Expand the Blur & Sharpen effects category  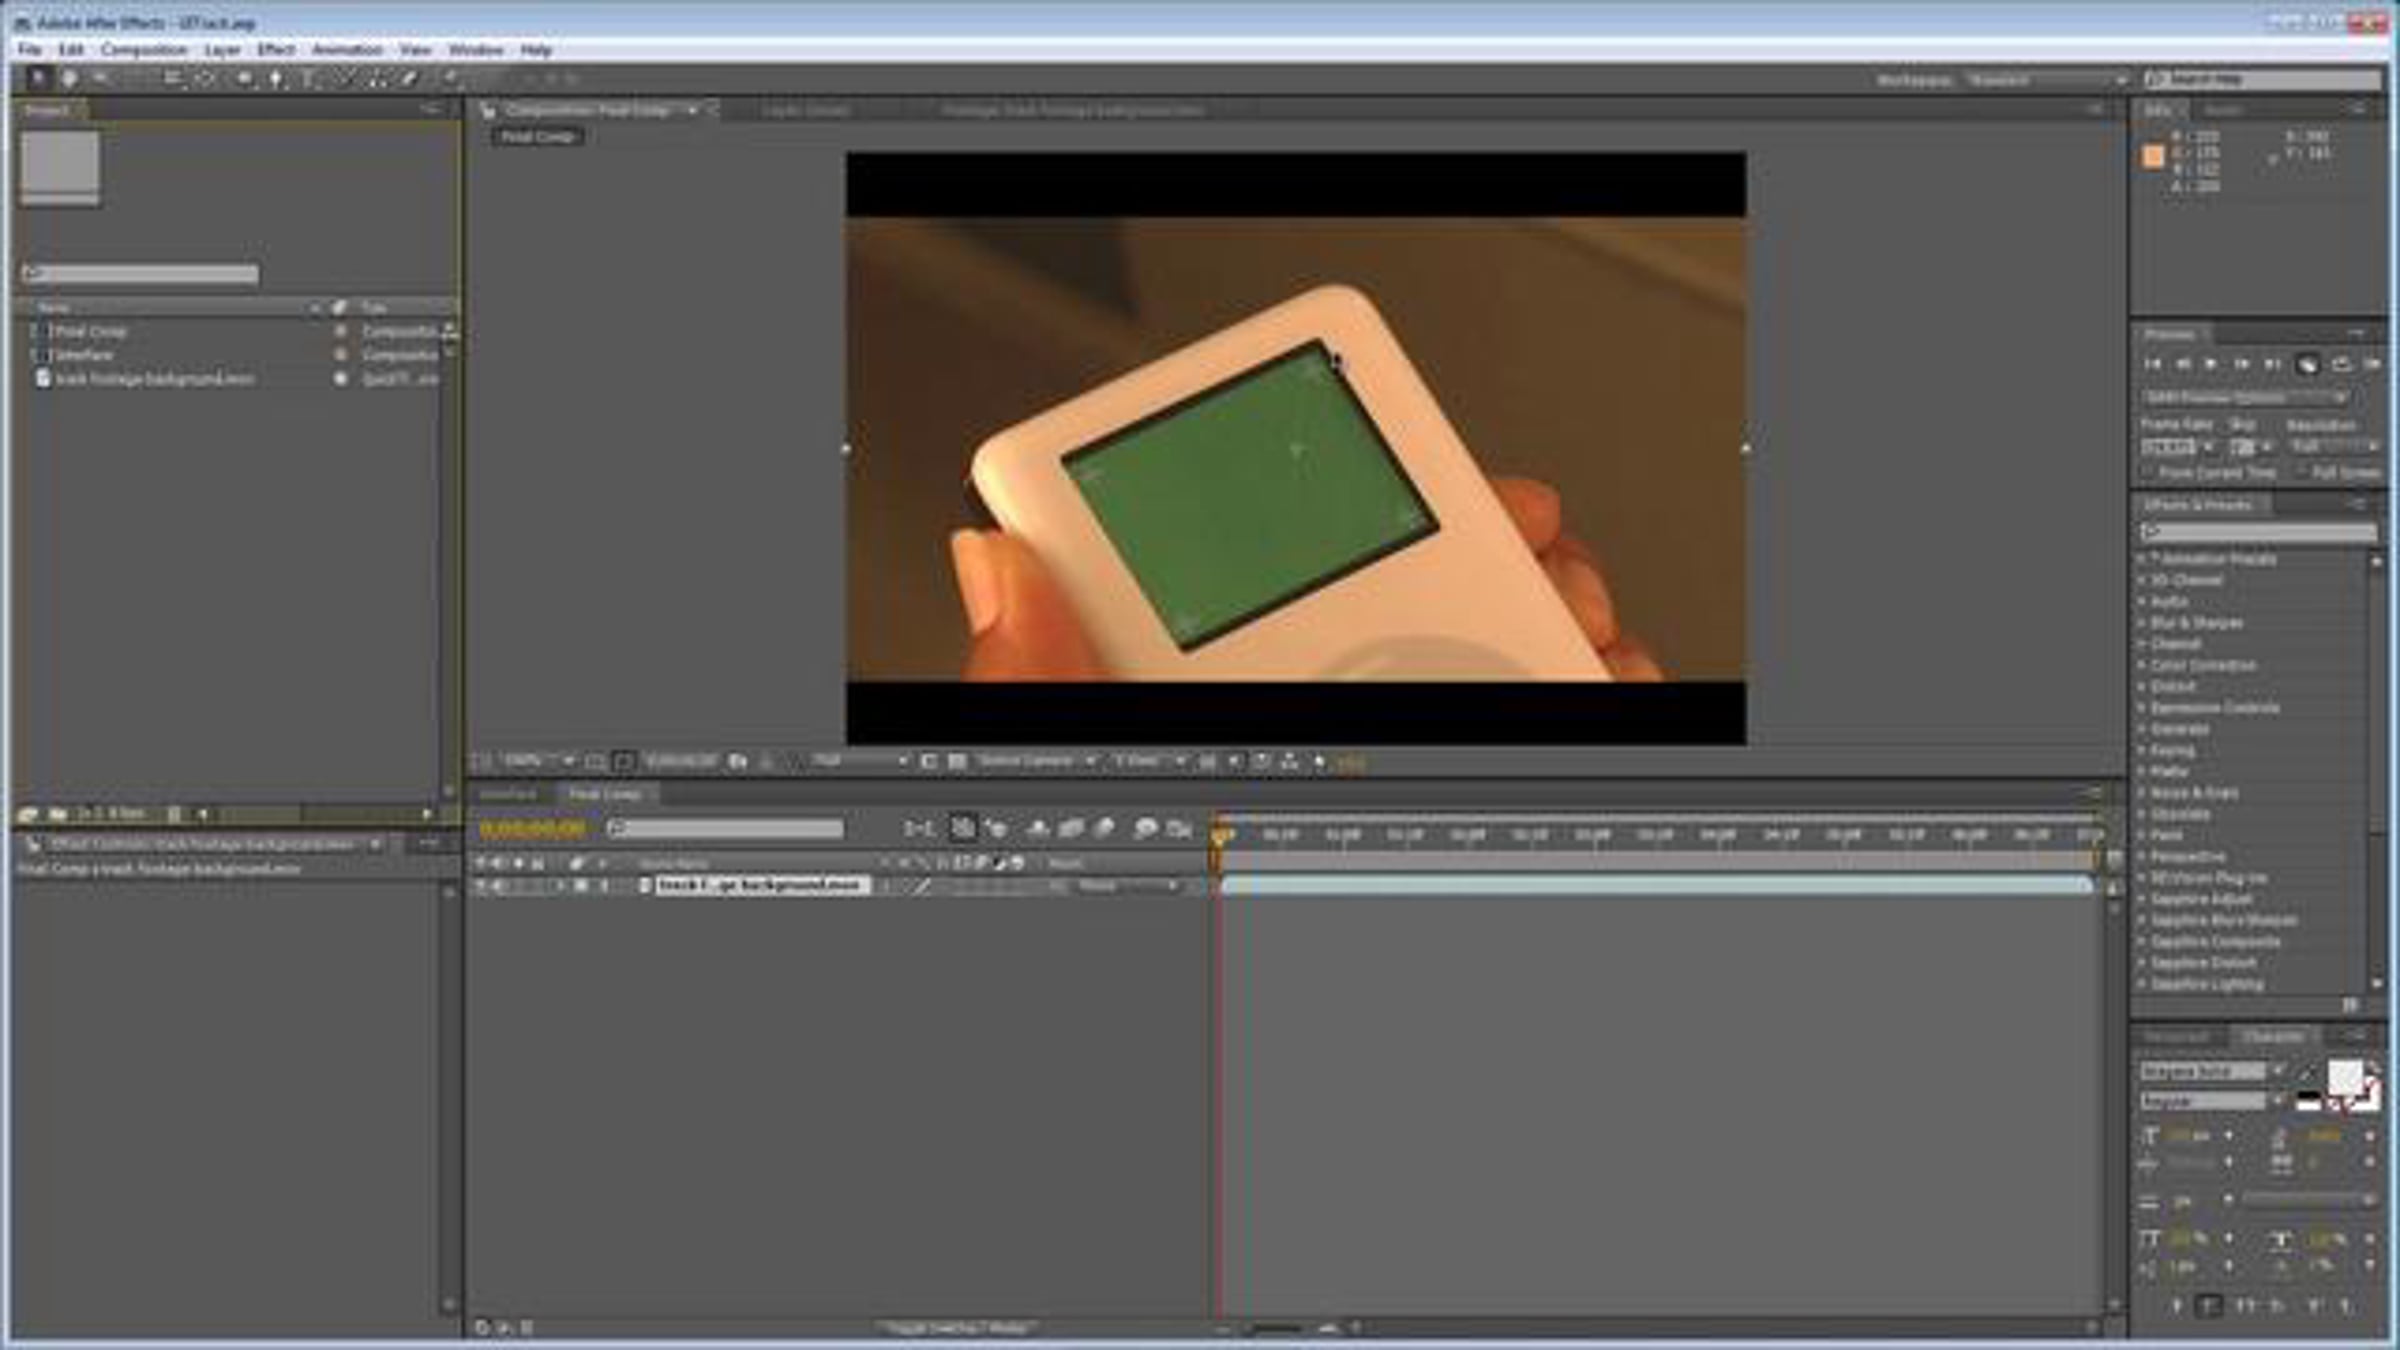pos(2143,623)
